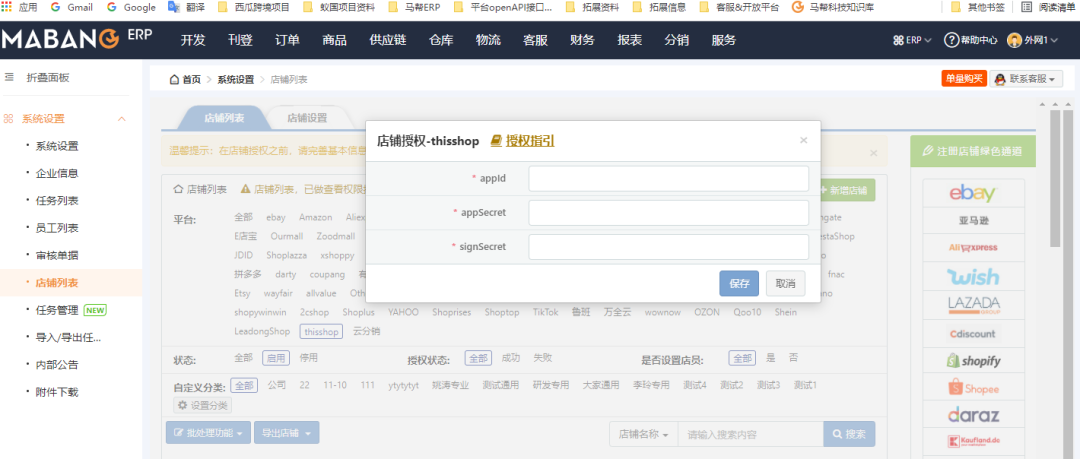The width and height of the screenshot is (1080, 459).
Task: Open 设置分类 category settings
Action: [x=202, y=405]
